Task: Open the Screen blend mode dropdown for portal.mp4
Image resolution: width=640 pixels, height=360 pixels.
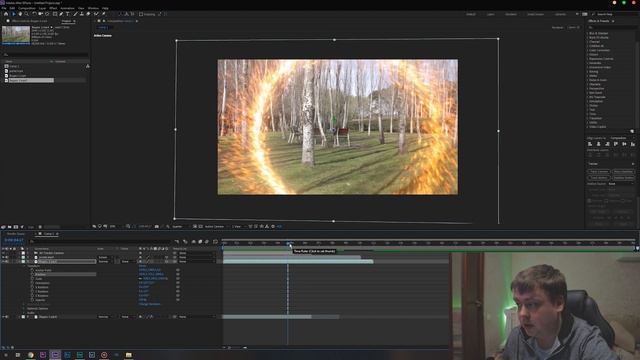Action: click(x=105, y=257)
